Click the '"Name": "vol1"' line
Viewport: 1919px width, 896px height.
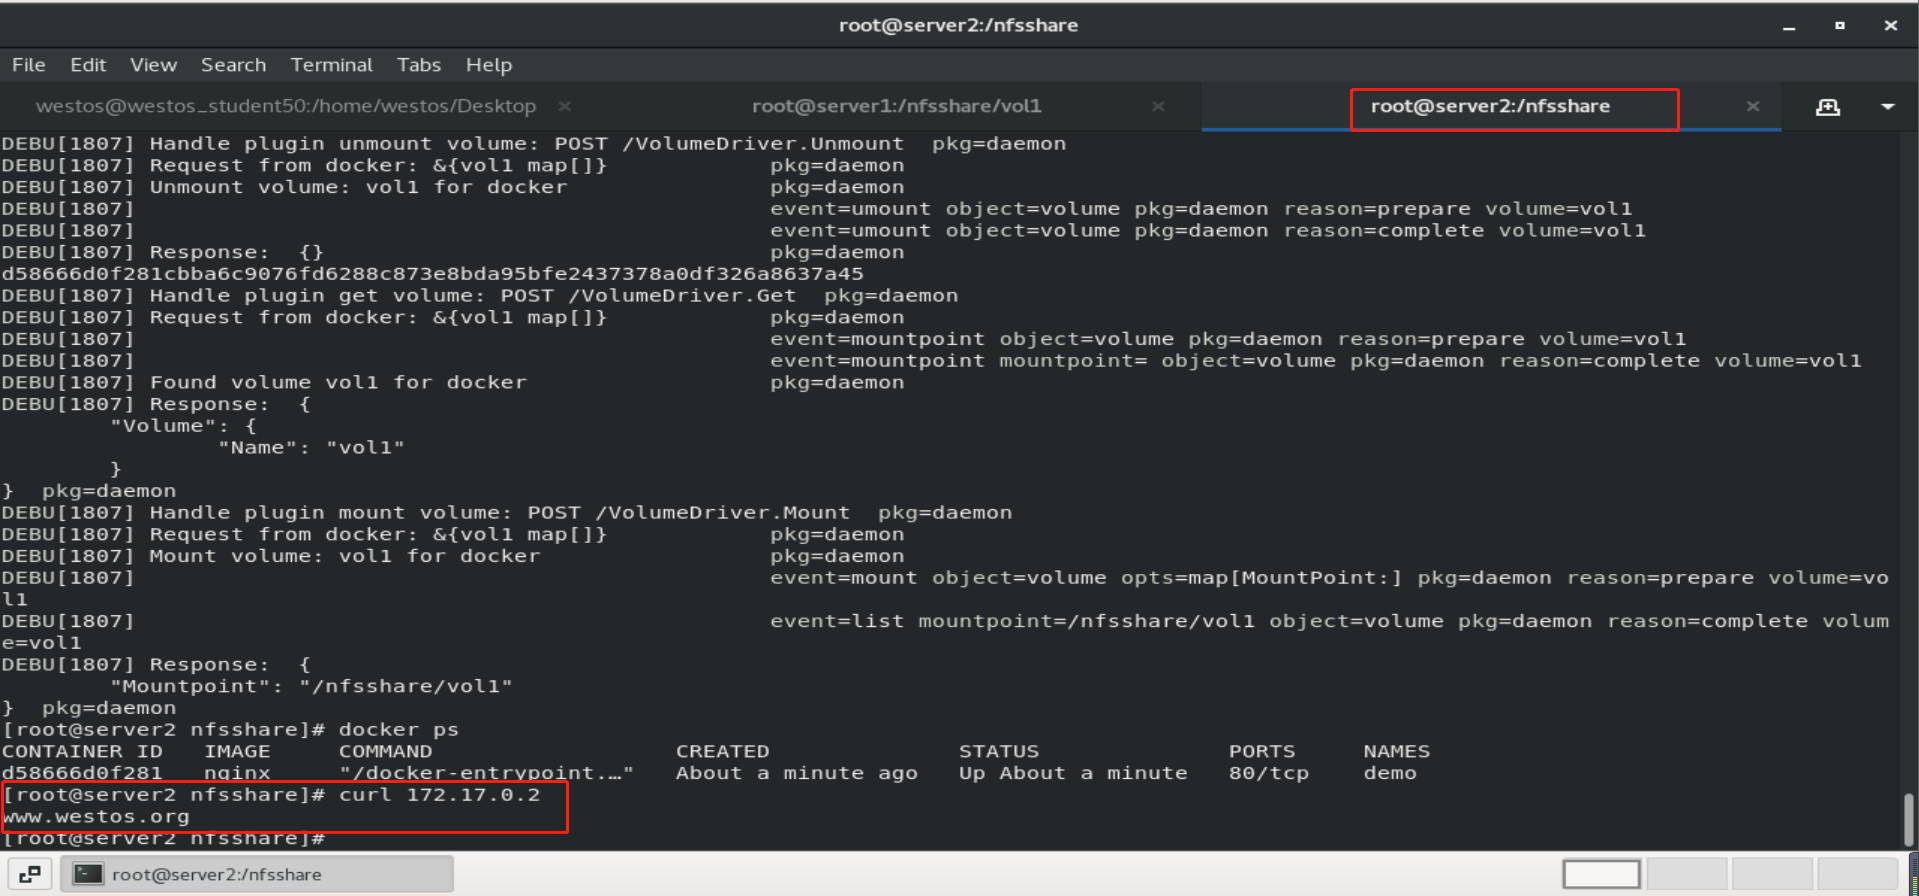click(311, 448)
